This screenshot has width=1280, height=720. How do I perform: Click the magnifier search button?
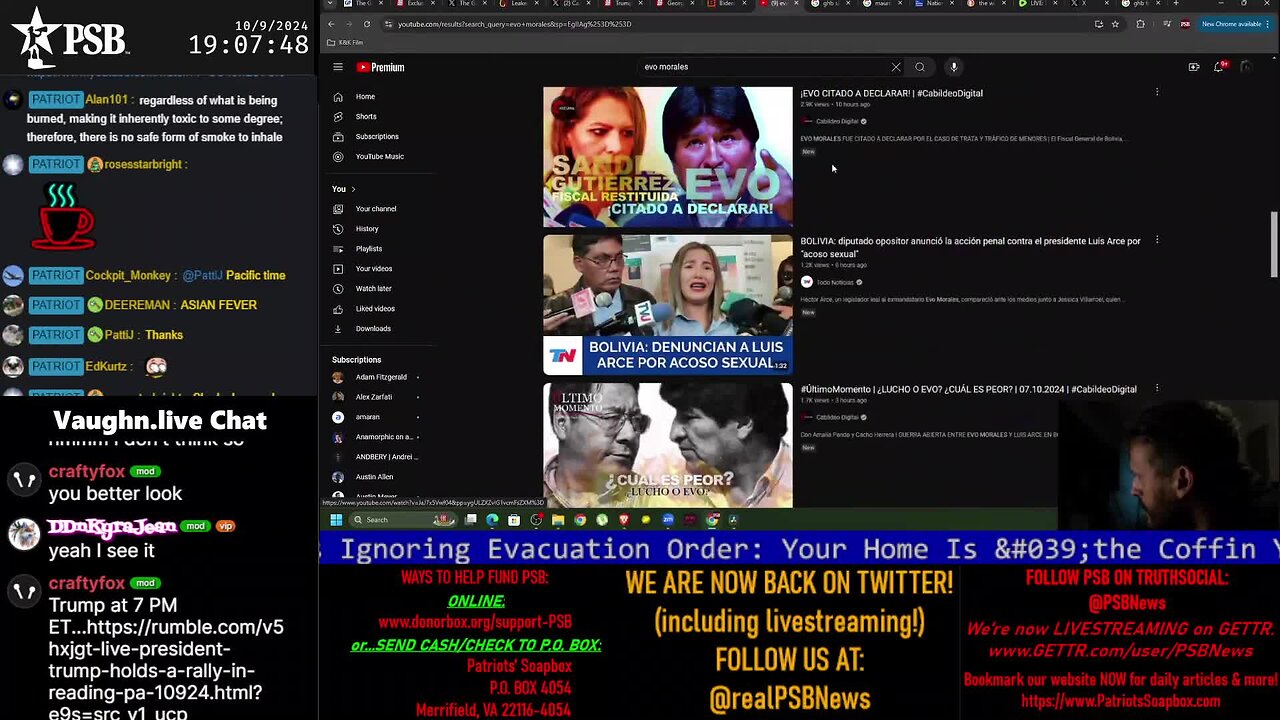point(920,67)
